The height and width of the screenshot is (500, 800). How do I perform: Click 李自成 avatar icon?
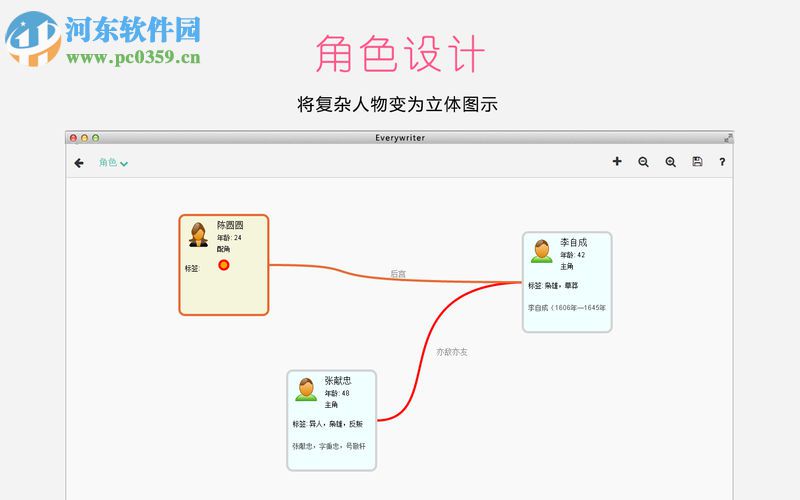click(x=541, y=252)
